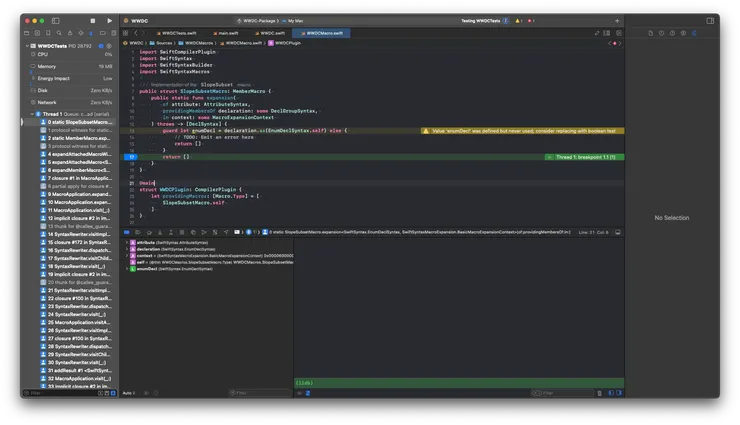Open the Memory gauge in debug navigator
This screenshot has width=740, height=425.
point(47,66)
